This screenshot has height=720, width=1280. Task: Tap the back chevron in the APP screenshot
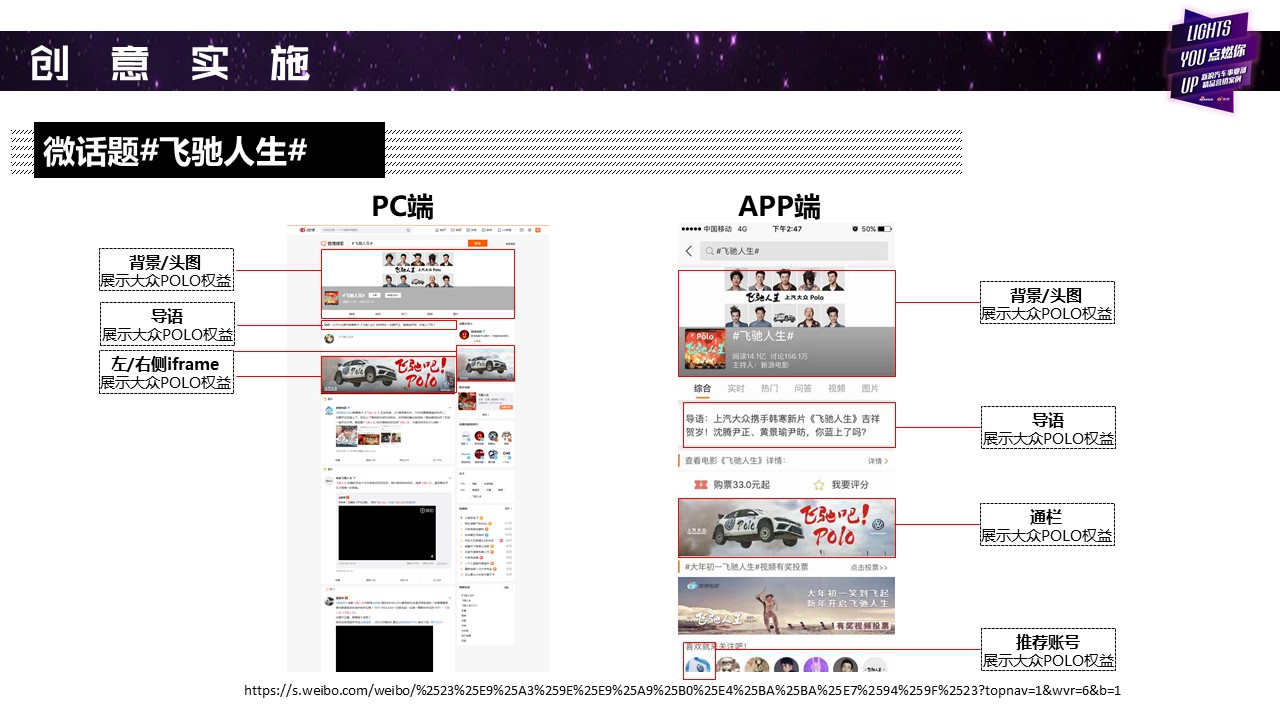[689, 251]
